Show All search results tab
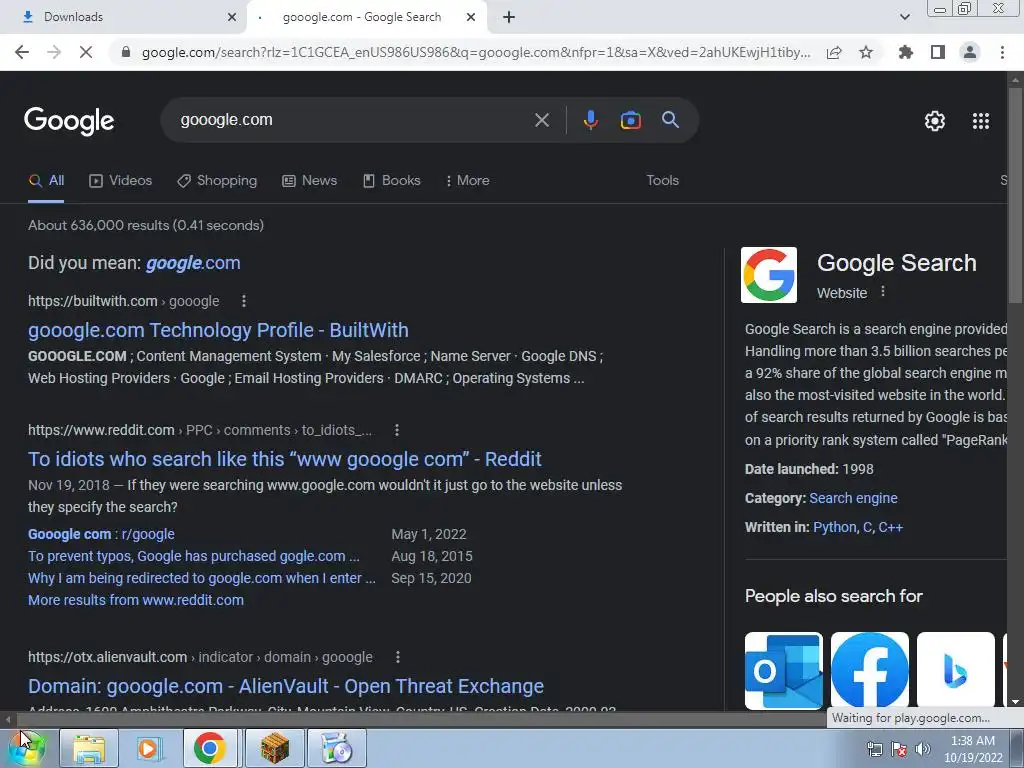Image resolution: width=1024 pixels, height=768 pixels. pyautogui.click(x=46, y=181)
